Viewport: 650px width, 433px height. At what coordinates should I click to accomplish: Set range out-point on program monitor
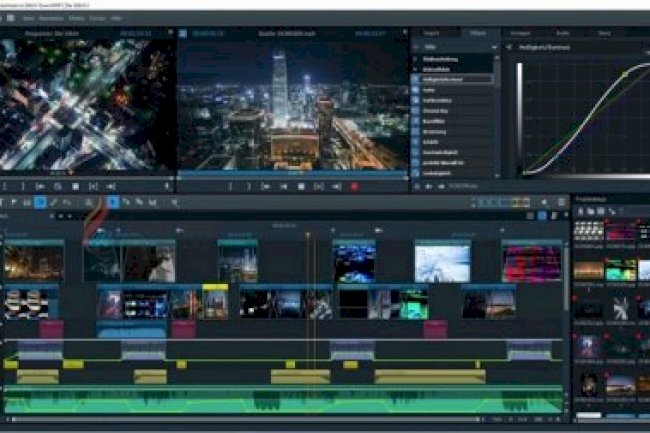23,187
